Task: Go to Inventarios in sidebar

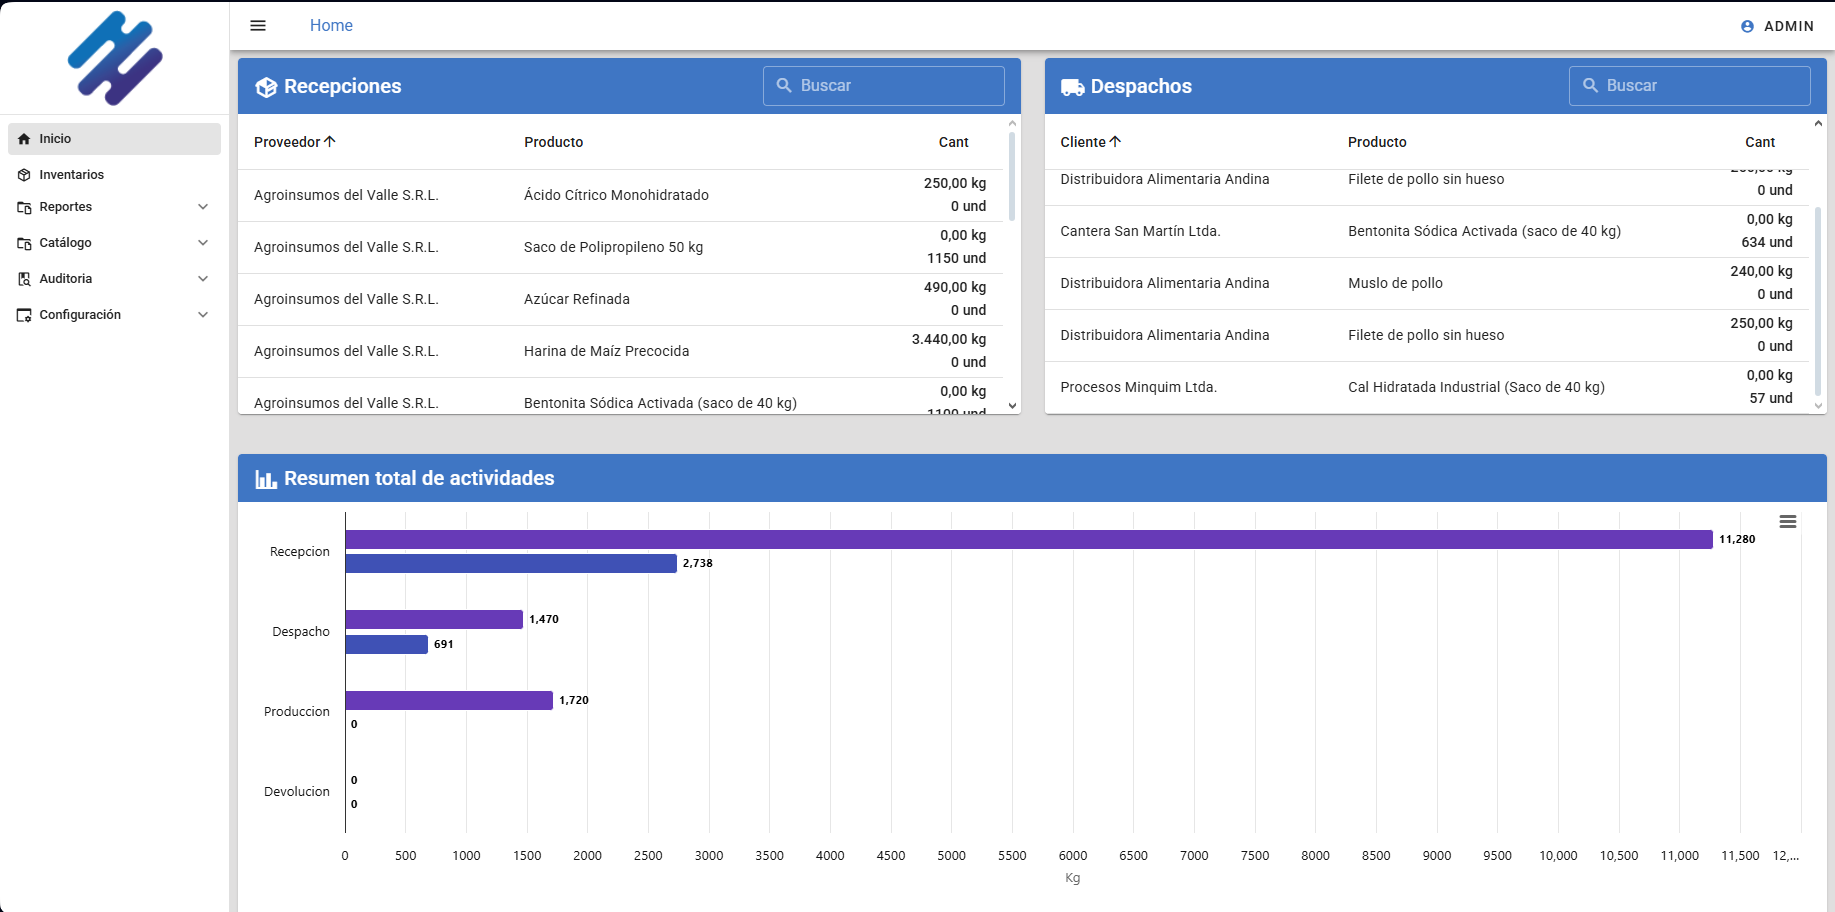Action: pyautogui.click(x=72, y=175)
